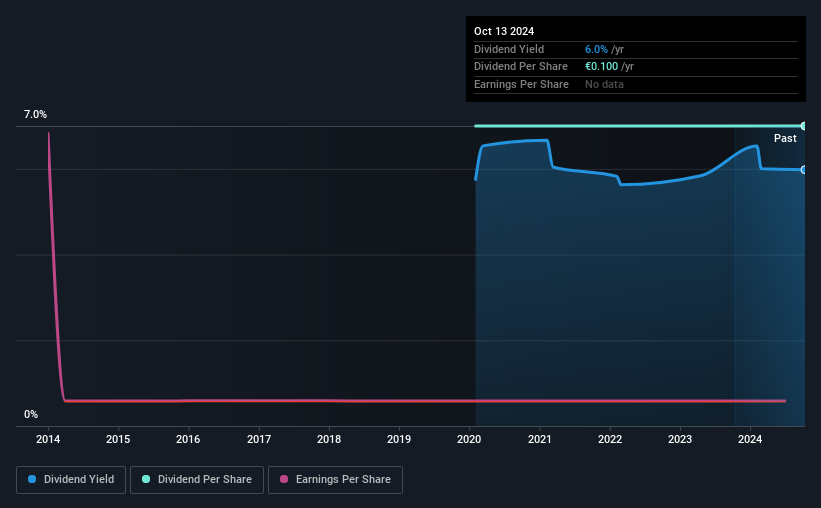Click the blue Dividend Yield legend dot
This screenshot has height=508, width=821.
(32, 479)
